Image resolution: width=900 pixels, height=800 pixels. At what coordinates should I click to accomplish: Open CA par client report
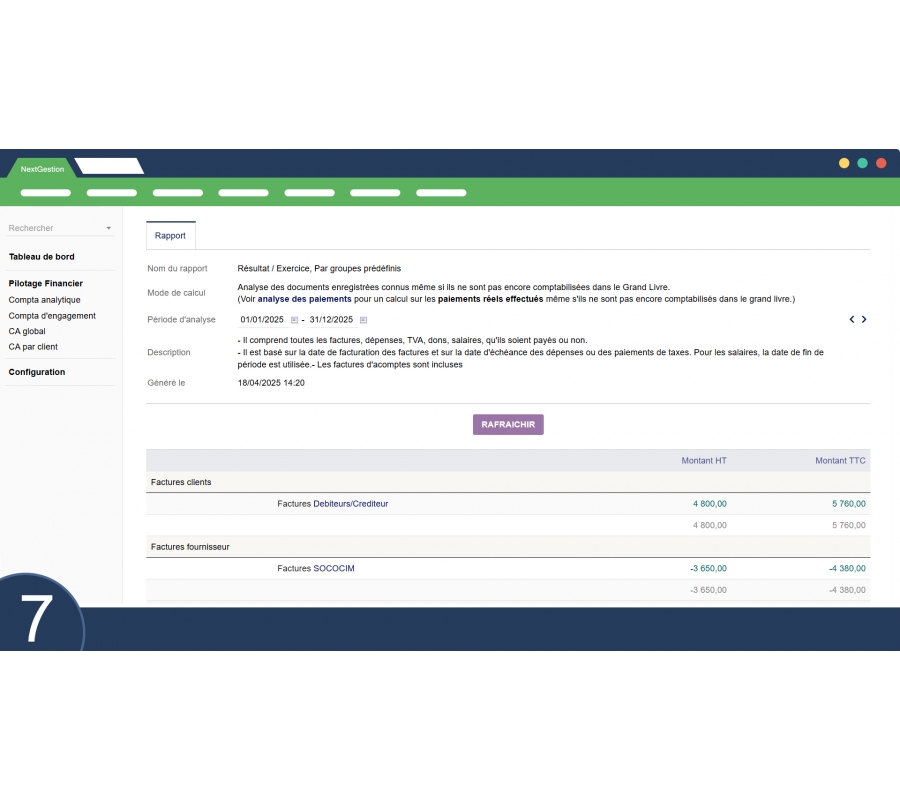coord(33,347)
